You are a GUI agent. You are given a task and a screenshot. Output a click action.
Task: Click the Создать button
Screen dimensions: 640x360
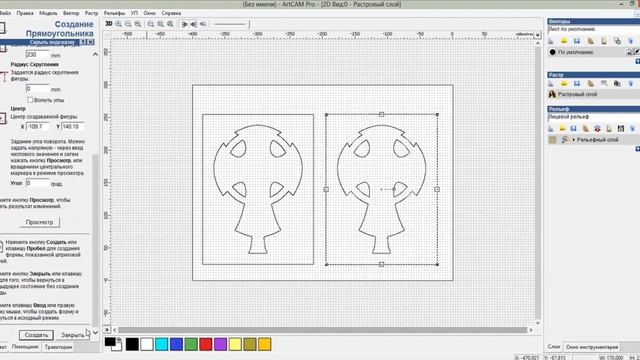tap(36, 335)
